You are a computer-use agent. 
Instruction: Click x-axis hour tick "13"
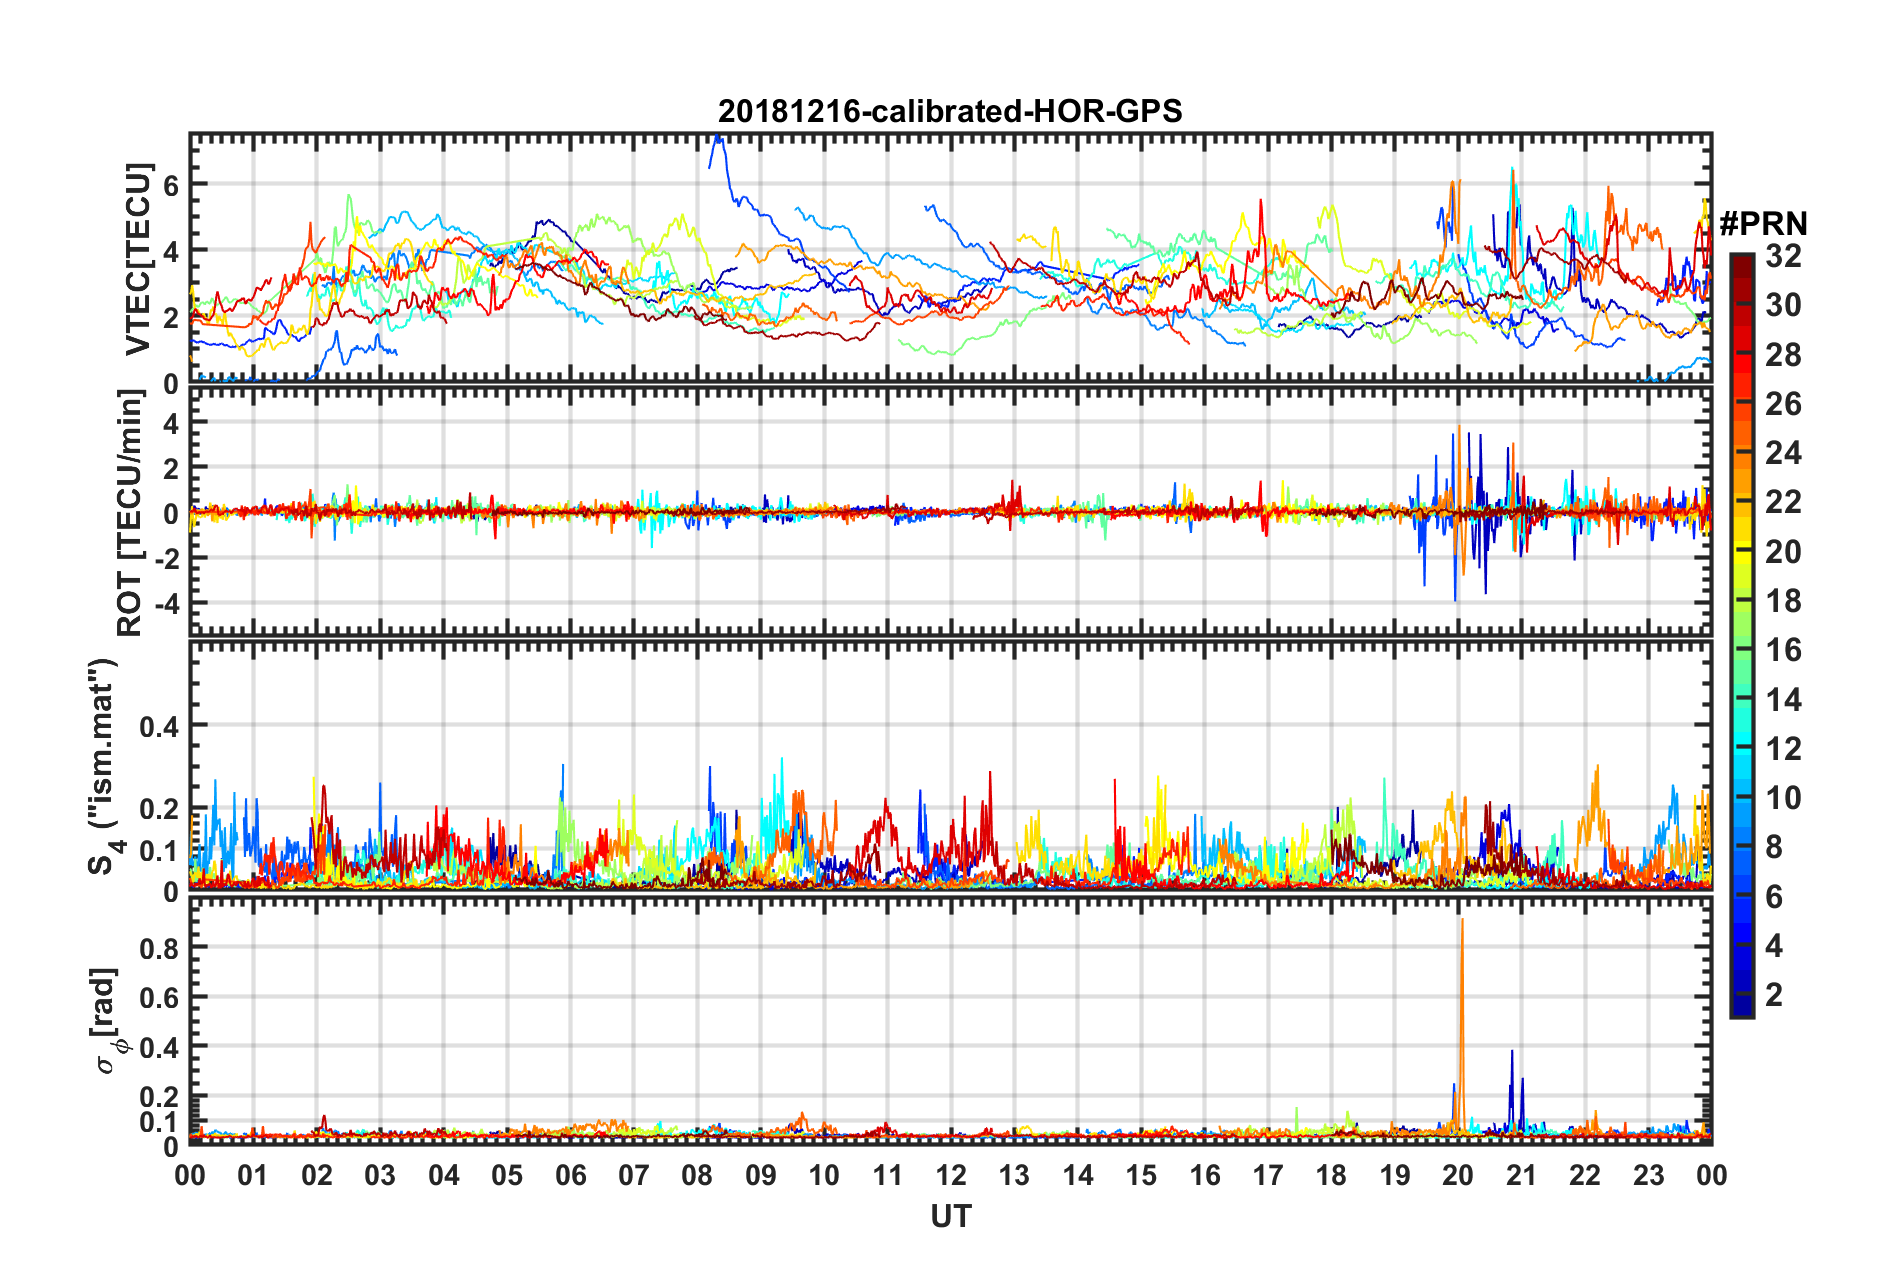pos(1014,1175)
